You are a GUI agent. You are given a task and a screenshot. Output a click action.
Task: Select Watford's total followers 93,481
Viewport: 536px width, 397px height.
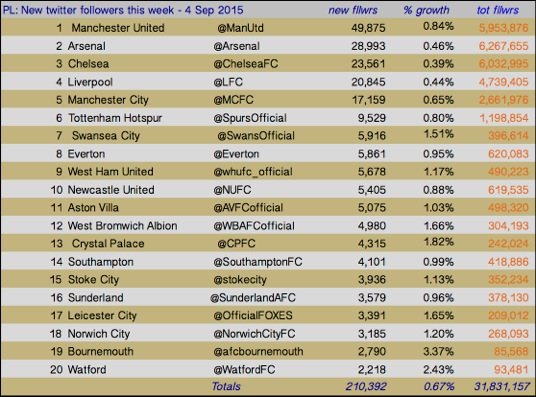[x=511, y=369]
